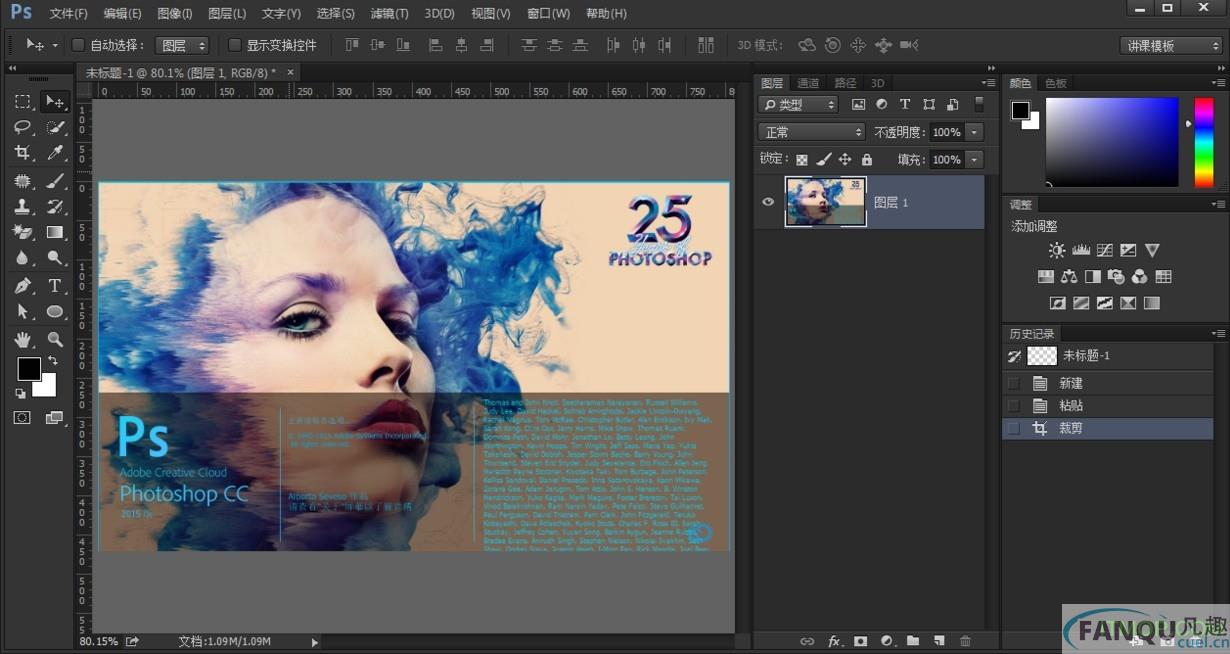Open the 填充 slider dropdown arrow
The height and width of the screenshot is (654, 1230).
[975, 160]
